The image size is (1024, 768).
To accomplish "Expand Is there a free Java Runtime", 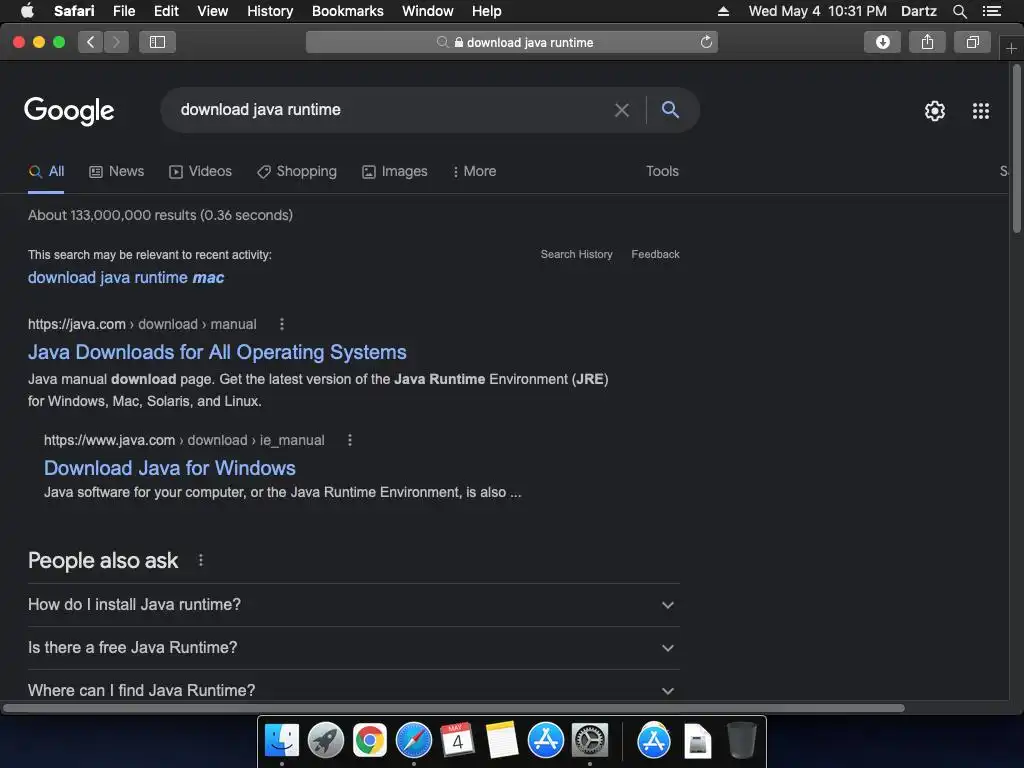I will (x=353, y=648).
